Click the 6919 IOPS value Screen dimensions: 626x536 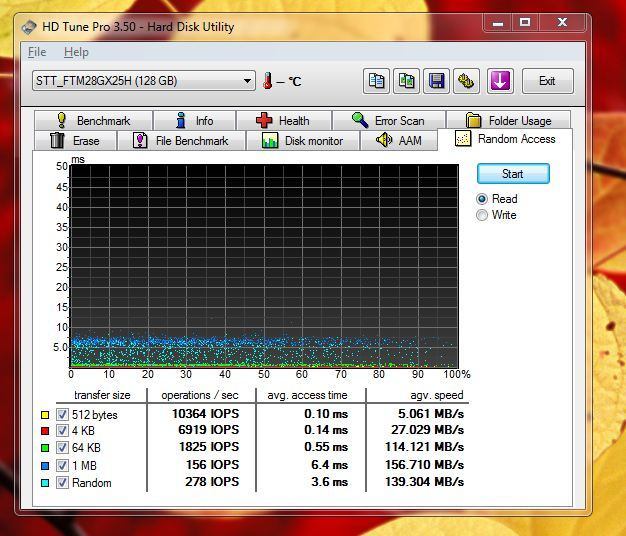point(209,430)
